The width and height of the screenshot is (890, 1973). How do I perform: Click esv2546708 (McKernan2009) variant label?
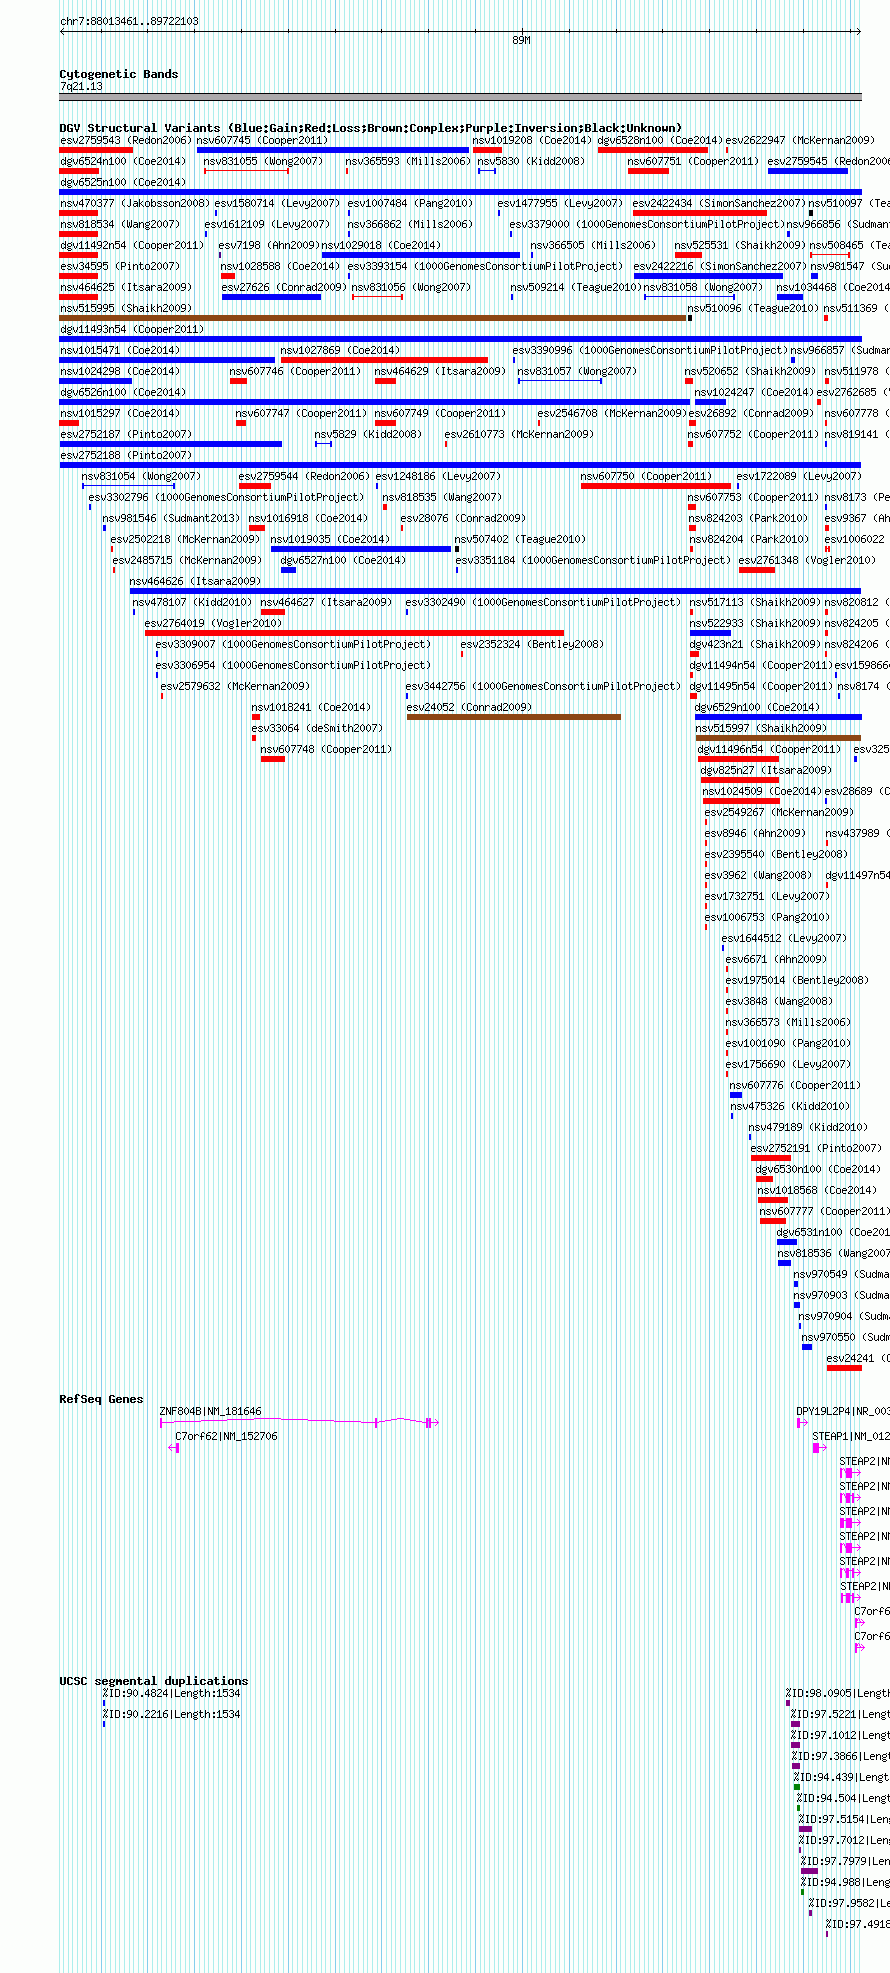612,413
